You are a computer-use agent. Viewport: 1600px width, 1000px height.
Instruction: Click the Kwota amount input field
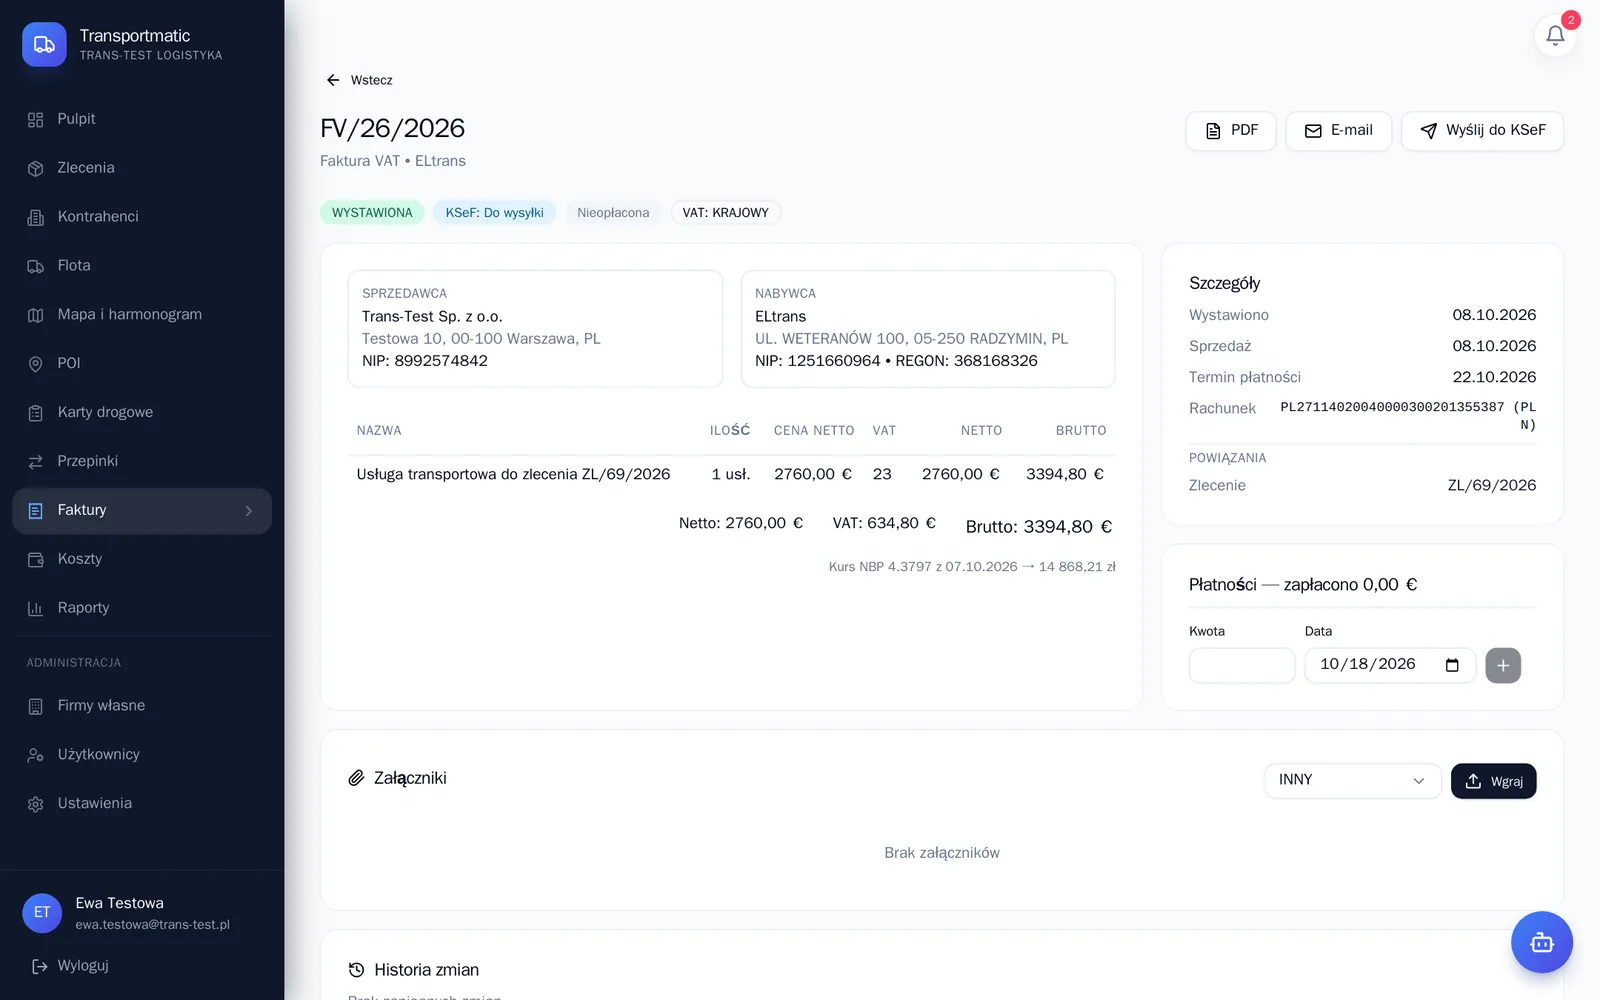(x=1241, y=665)
